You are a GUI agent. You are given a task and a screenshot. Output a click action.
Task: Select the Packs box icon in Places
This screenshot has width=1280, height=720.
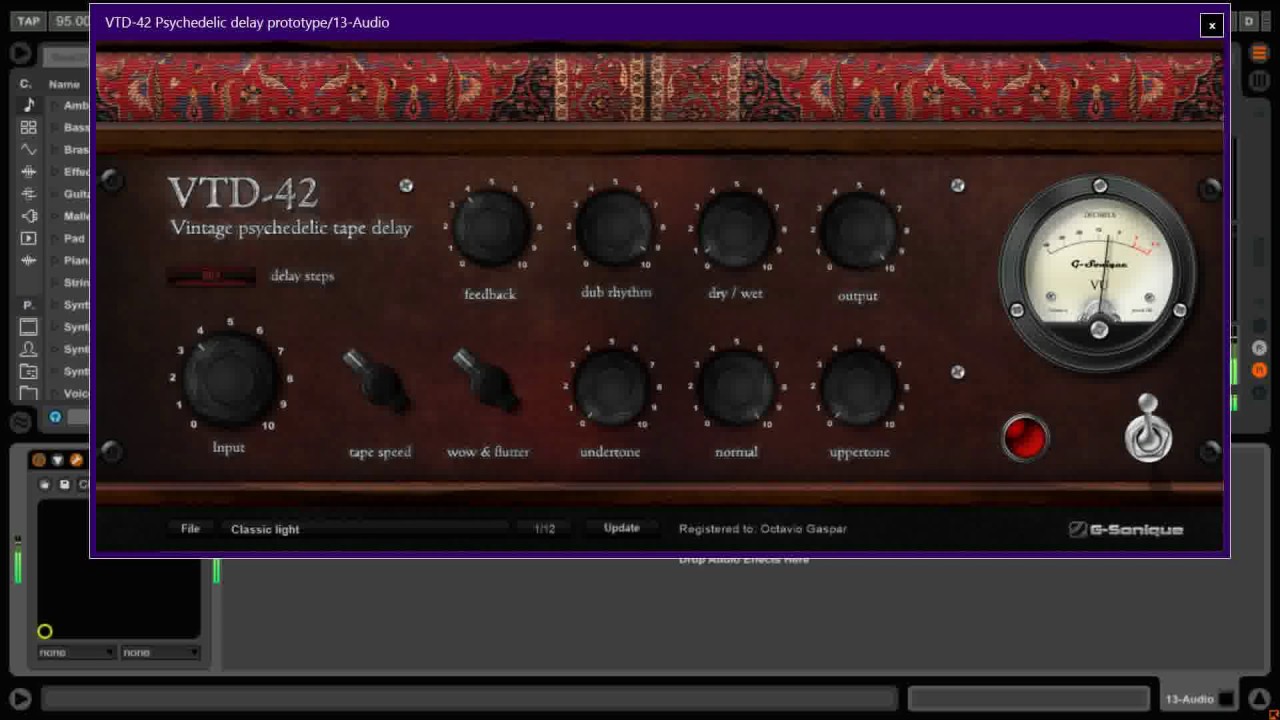point(28,327)
